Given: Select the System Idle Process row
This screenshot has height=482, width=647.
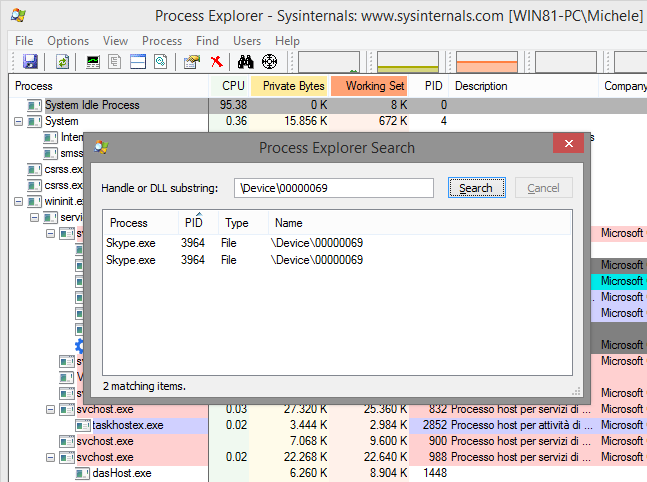Looking at the screenshot, I should click(x=328, y=105).
